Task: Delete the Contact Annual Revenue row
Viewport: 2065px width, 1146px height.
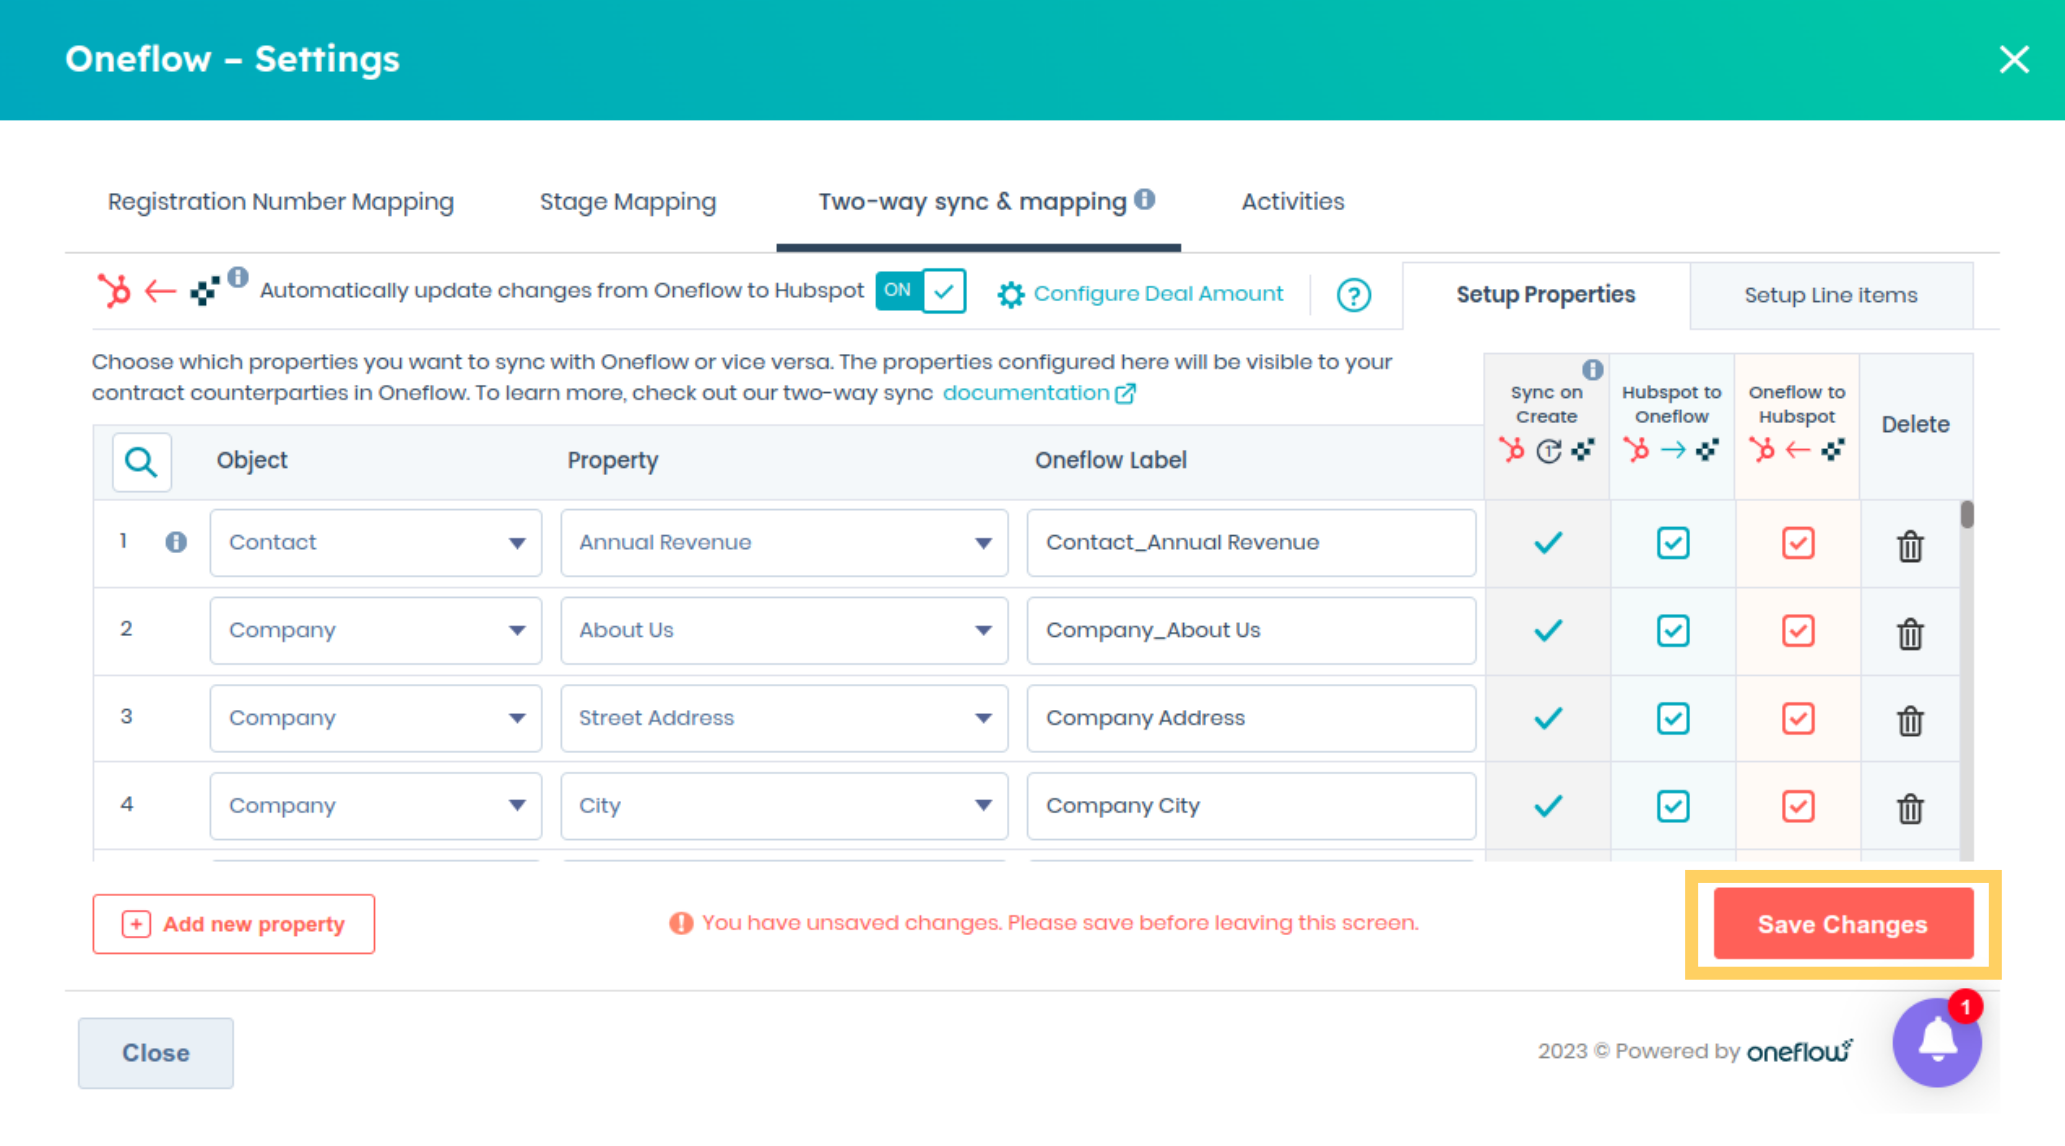Action: coord(1910,546)
